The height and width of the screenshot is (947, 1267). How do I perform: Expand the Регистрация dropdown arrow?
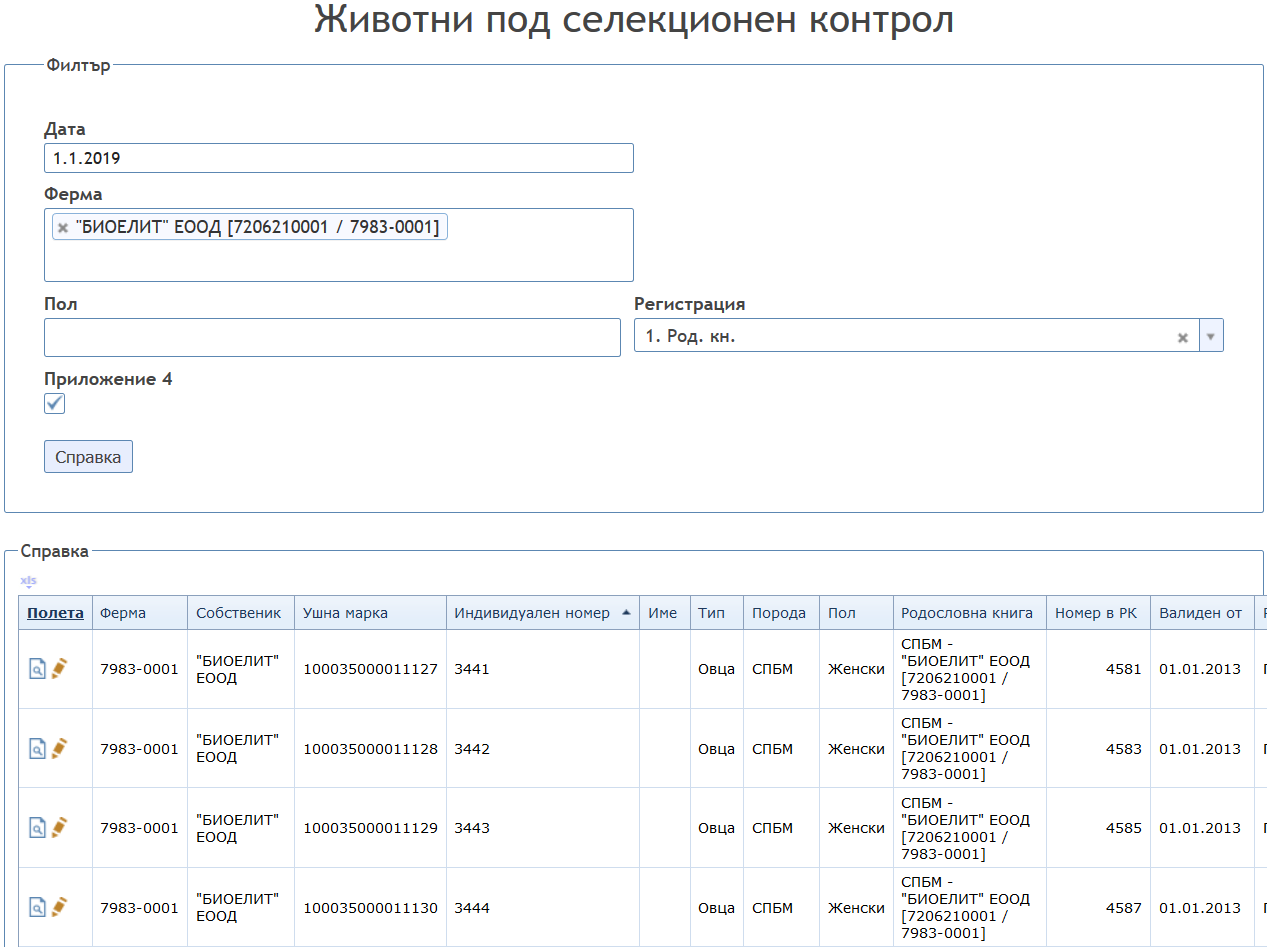(x=1210, y=337)
